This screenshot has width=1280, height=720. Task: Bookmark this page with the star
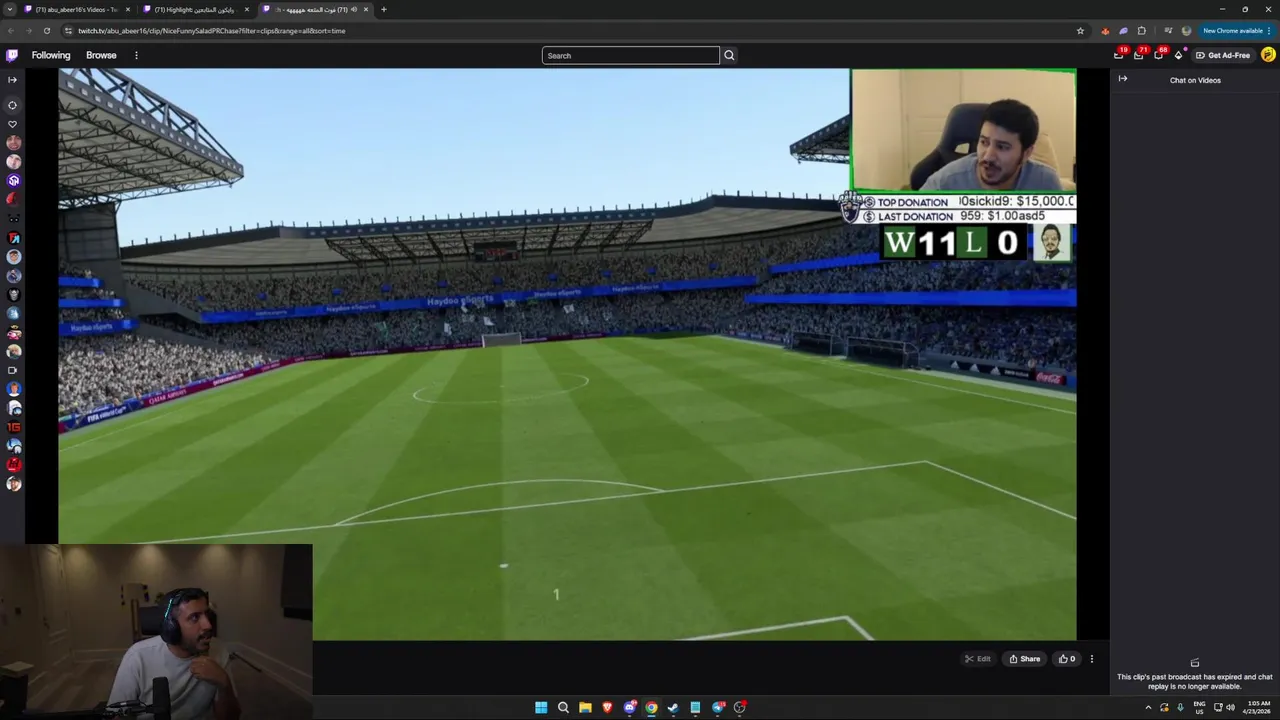click(x=1080, y=31)
